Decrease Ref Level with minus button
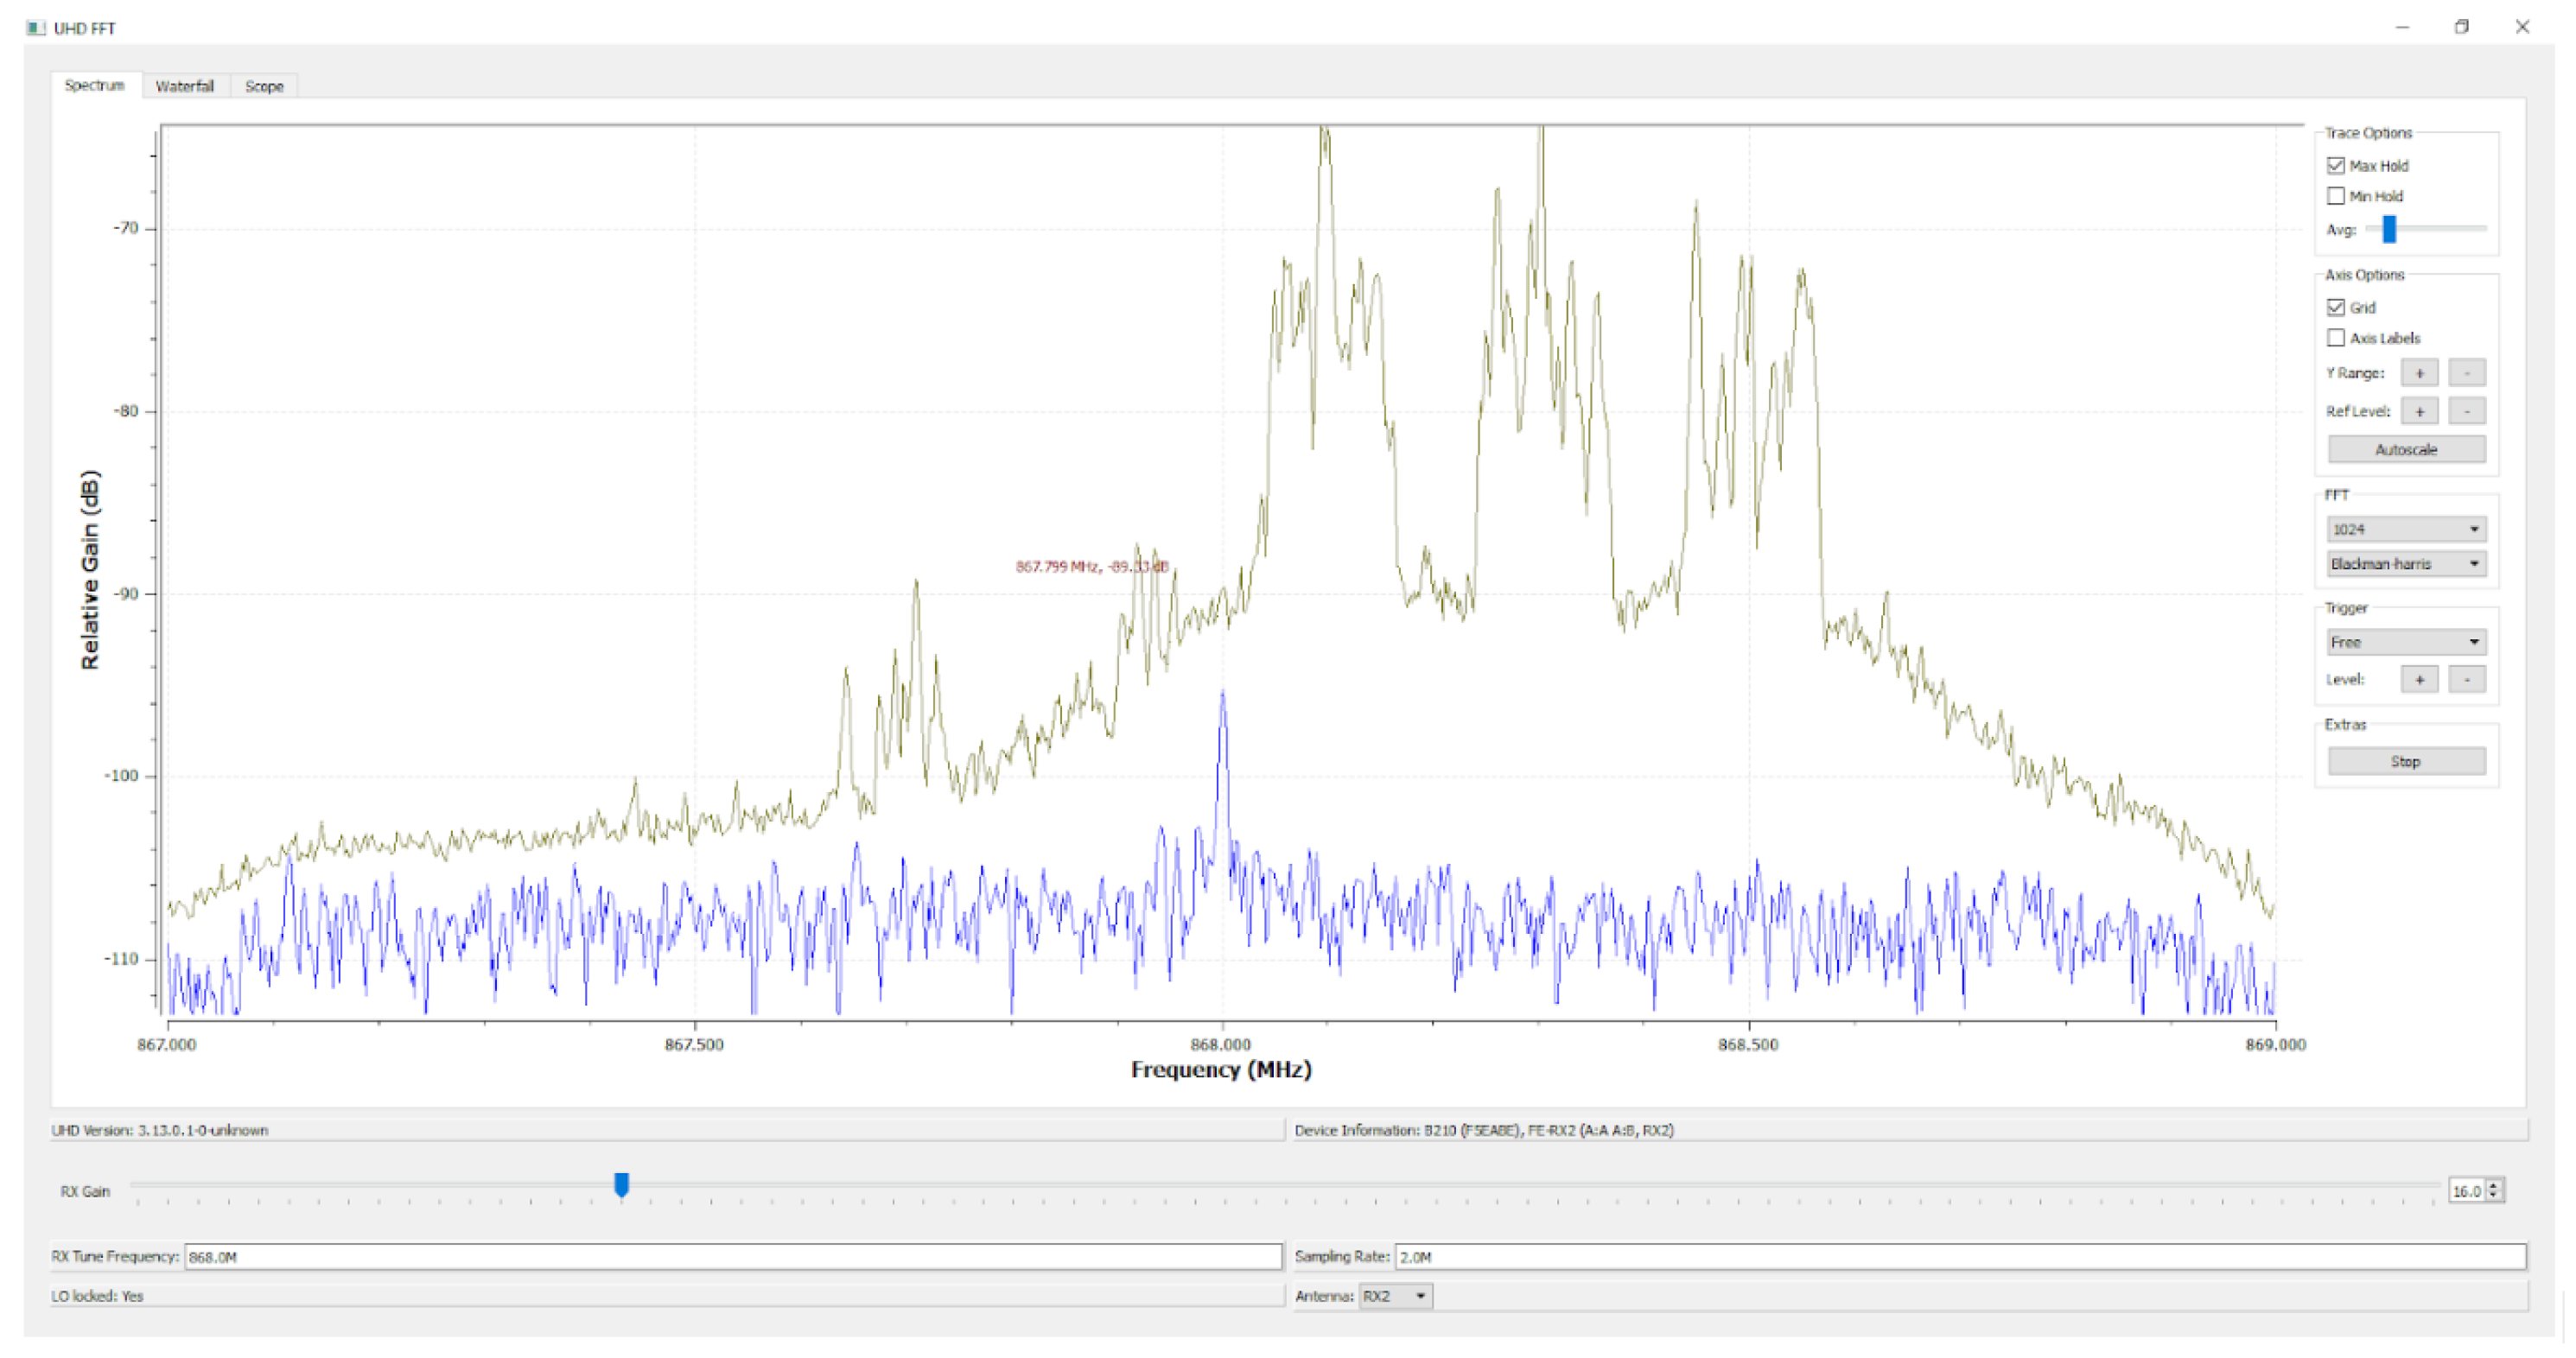Screen dimensions: 2576x1358 coord(2466,411)
